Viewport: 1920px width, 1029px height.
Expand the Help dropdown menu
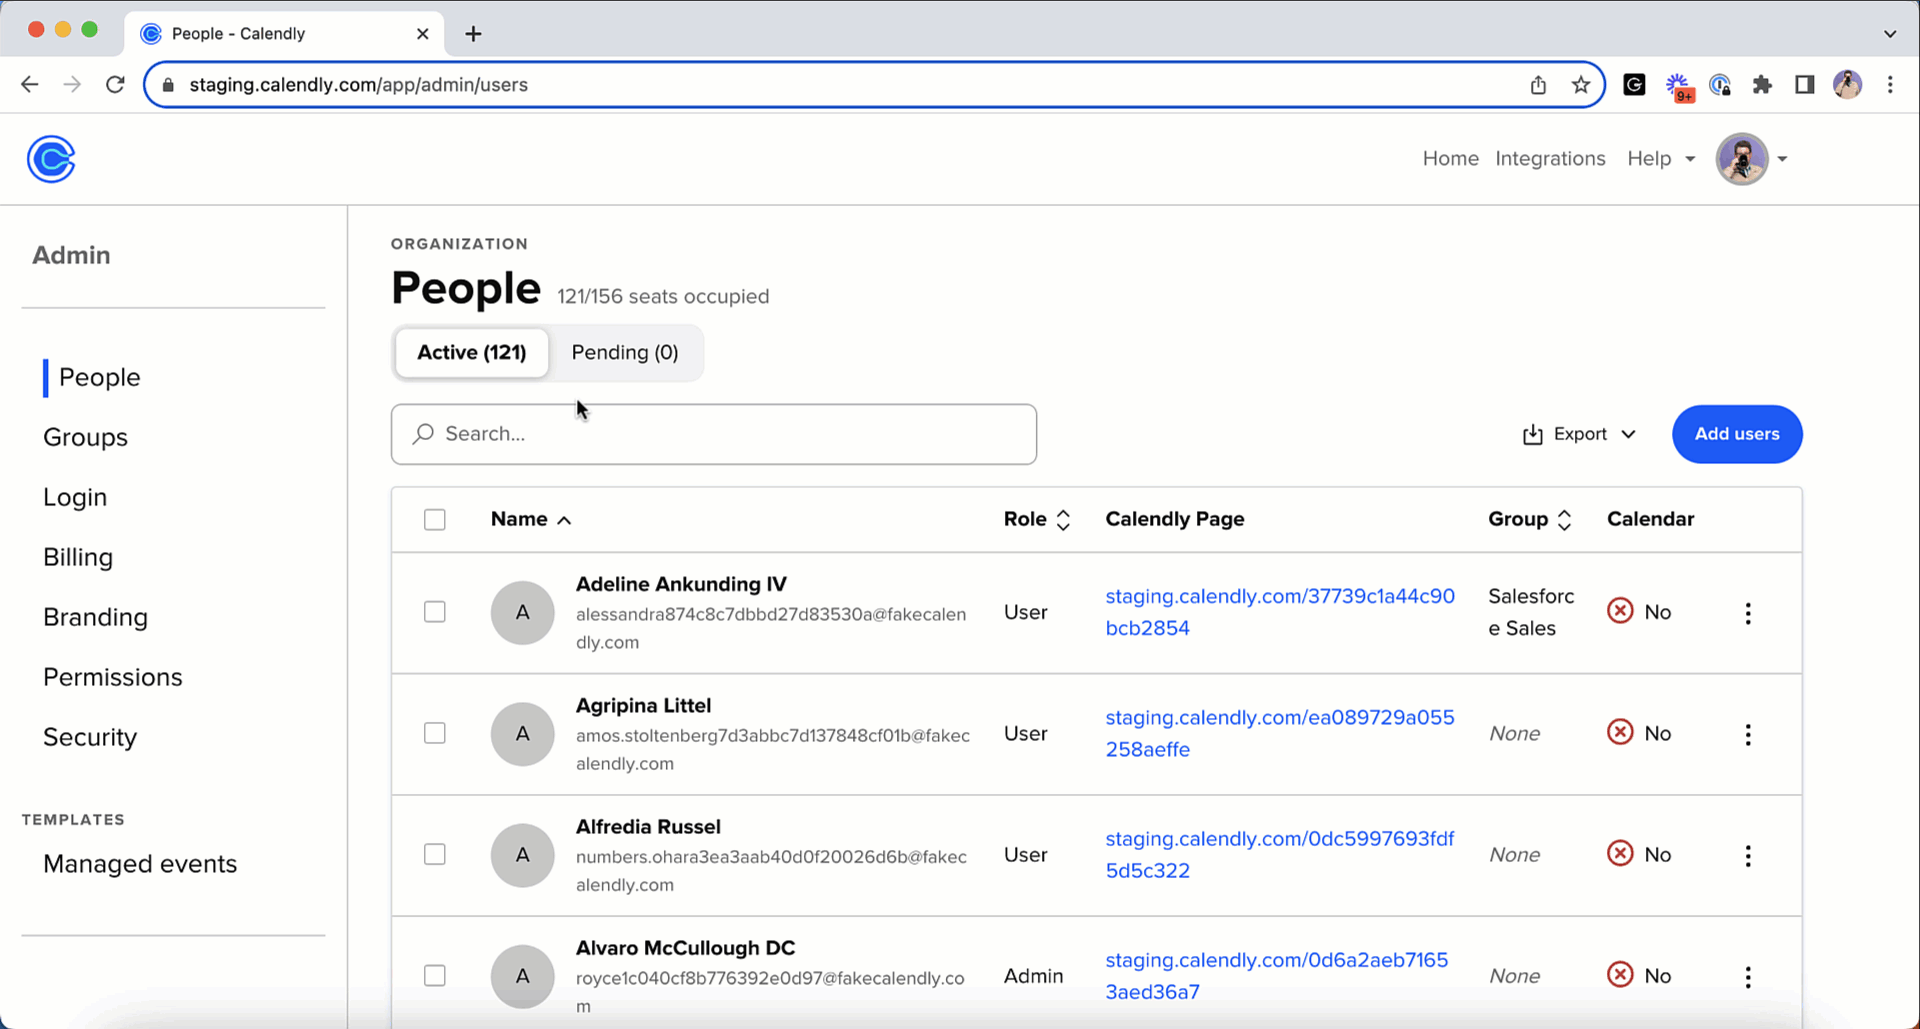click(x=1660, y=159)
